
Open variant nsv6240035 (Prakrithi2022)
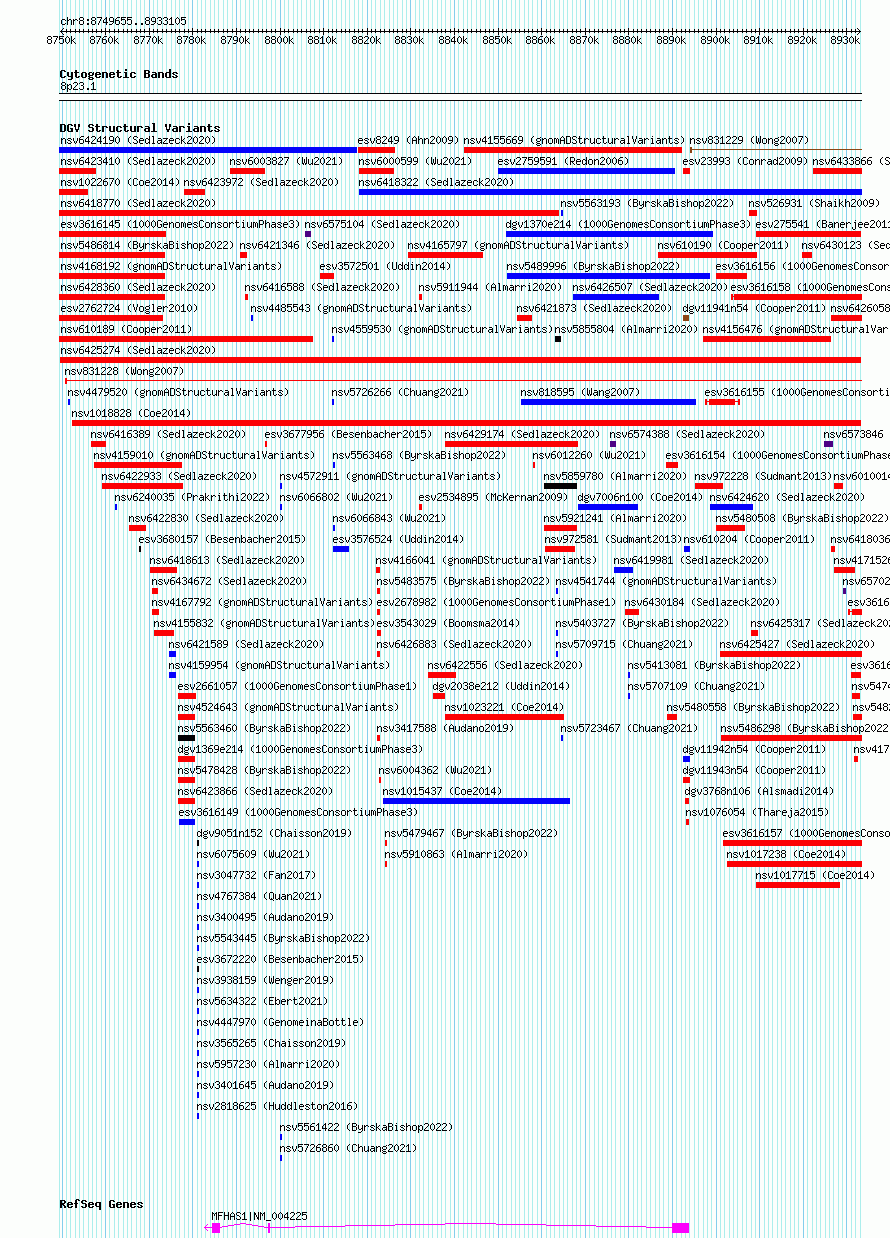click(192, 497)
